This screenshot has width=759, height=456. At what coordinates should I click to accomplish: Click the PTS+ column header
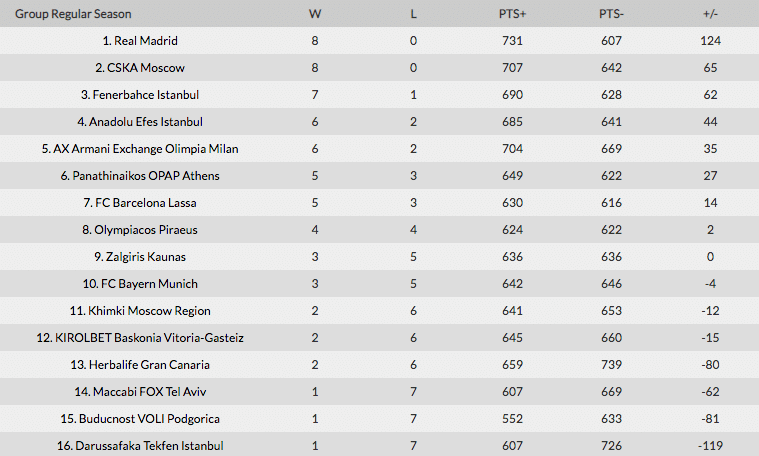[x=513, y=14]
